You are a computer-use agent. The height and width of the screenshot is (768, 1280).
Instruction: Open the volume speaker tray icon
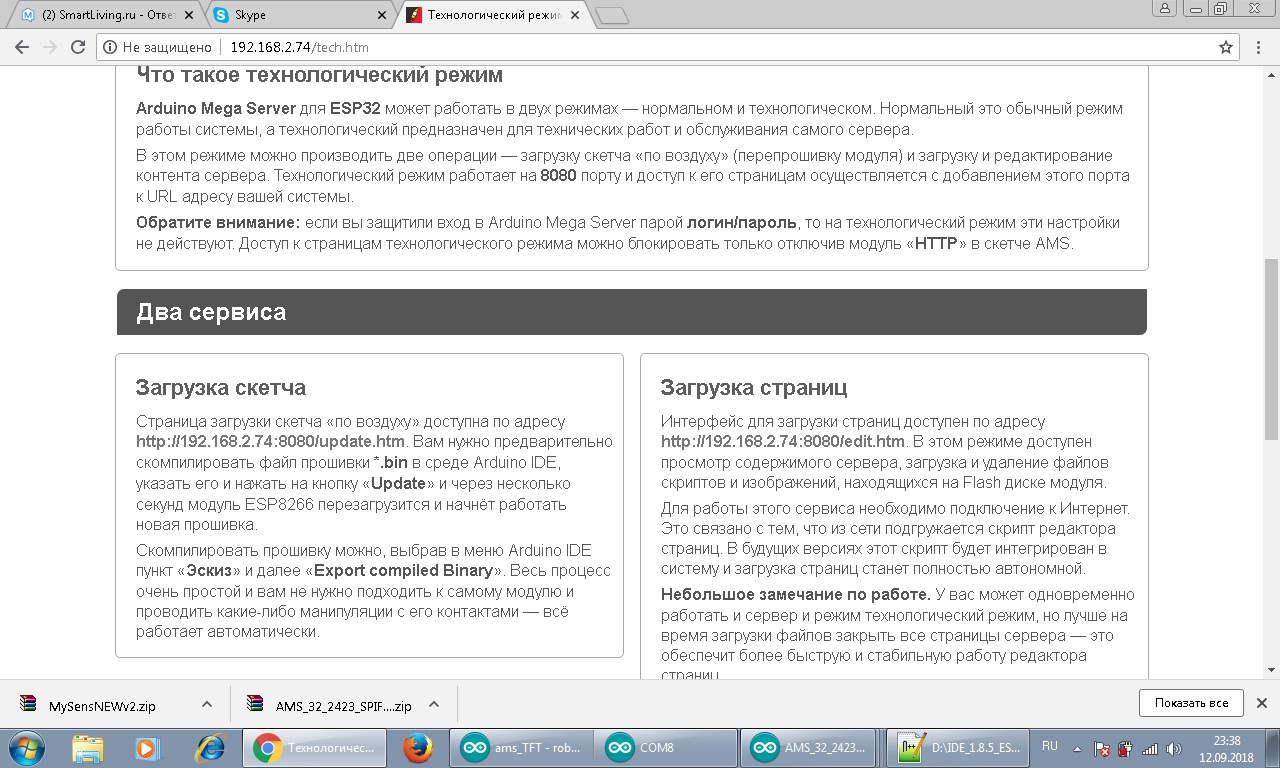click(x=1172, y=748)
